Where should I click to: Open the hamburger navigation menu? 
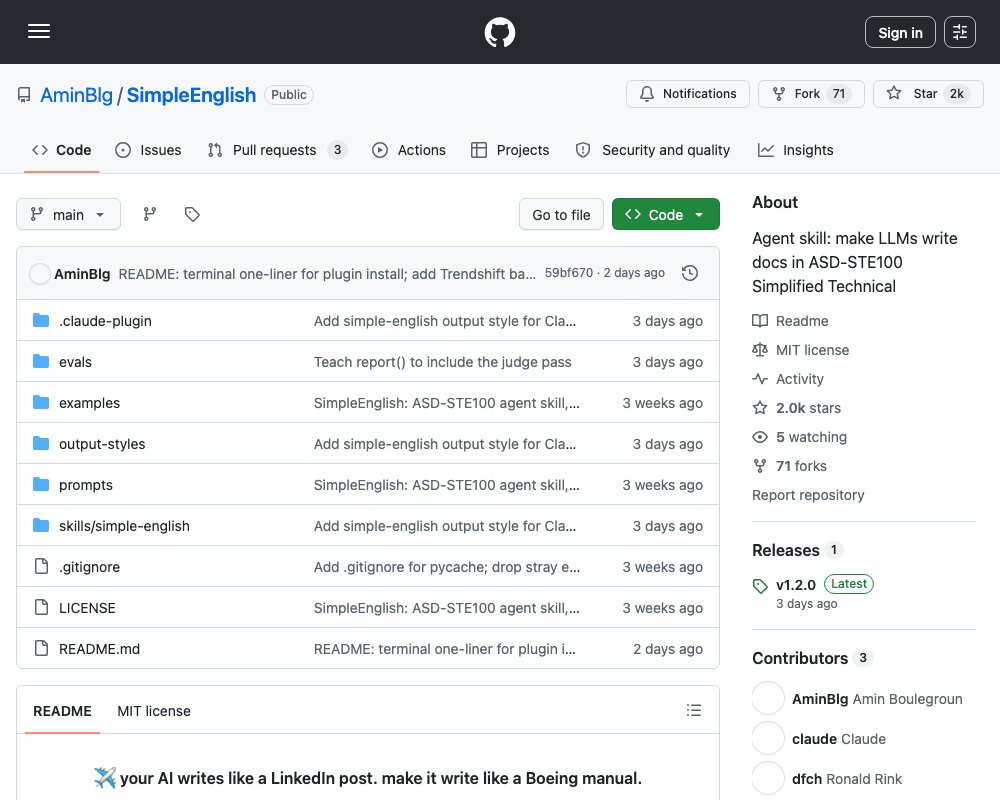[x=39, y=31]
